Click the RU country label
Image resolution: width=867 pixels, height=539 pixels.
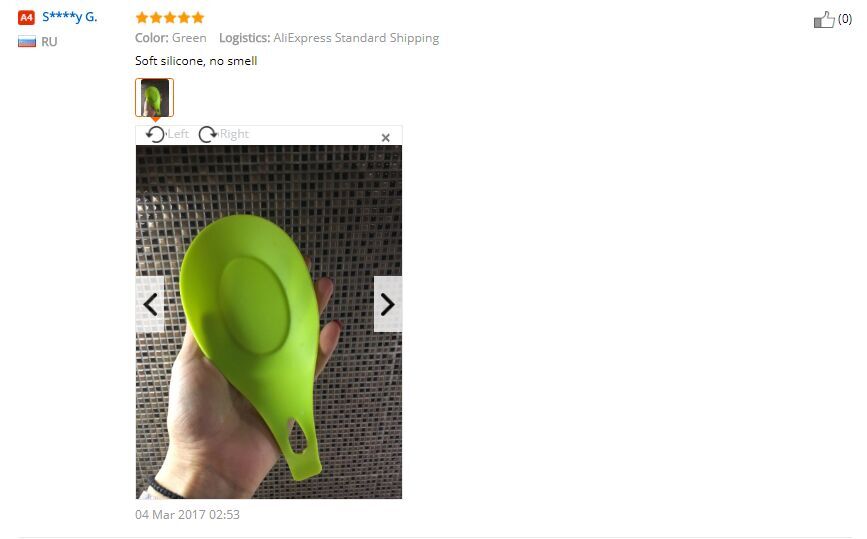pyautogui.click(x=49, y=42)
